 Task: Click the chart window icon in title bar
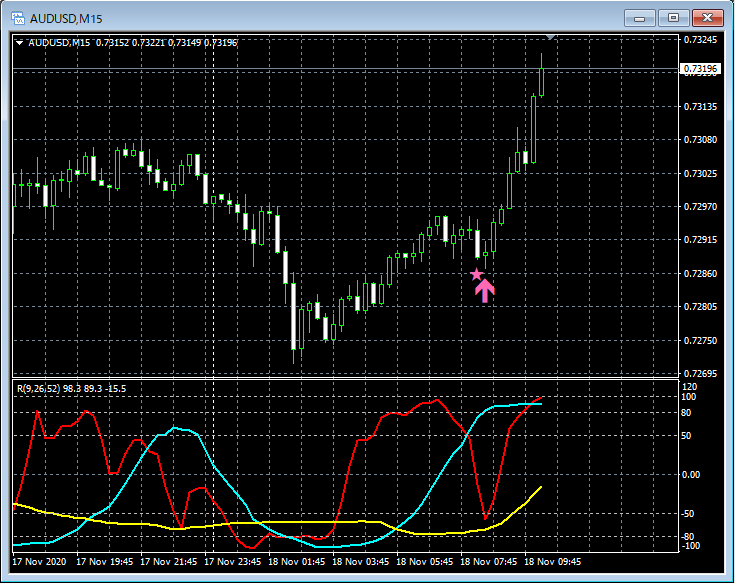(x=18, y=18)
